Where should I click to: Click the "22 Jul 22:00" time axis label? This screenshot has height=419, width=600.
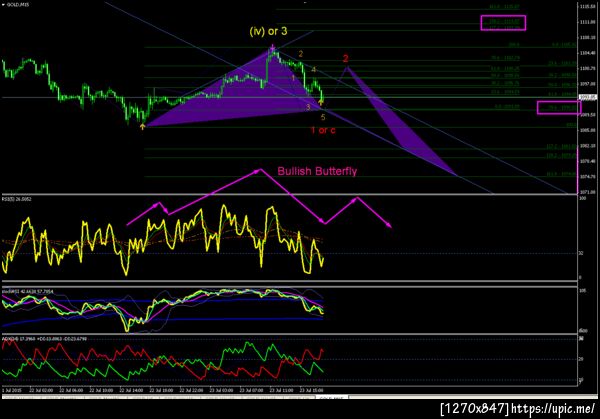191,390
